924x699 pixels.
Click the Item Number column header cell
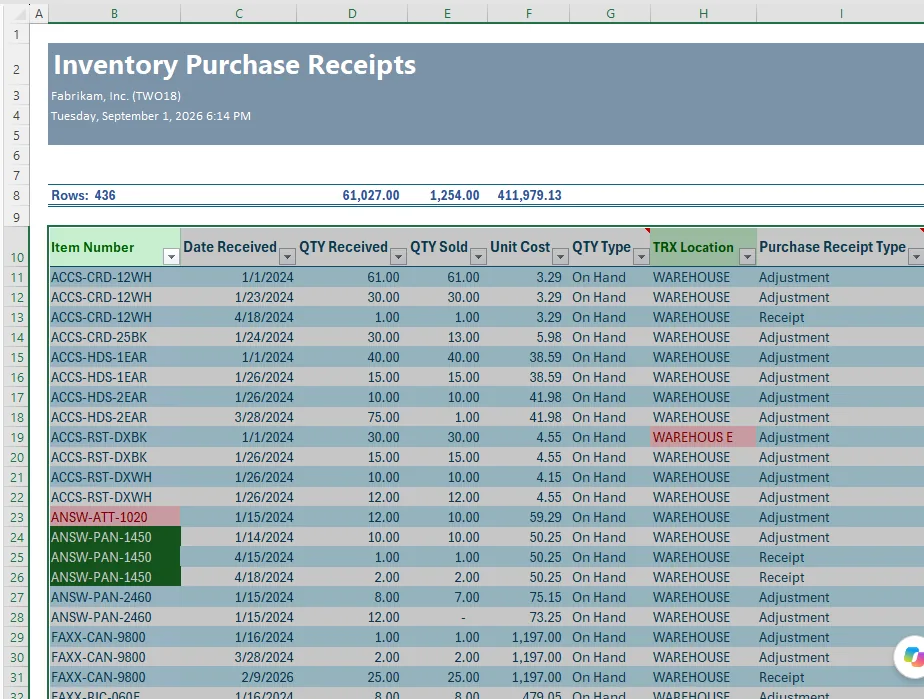pos(114,248)
